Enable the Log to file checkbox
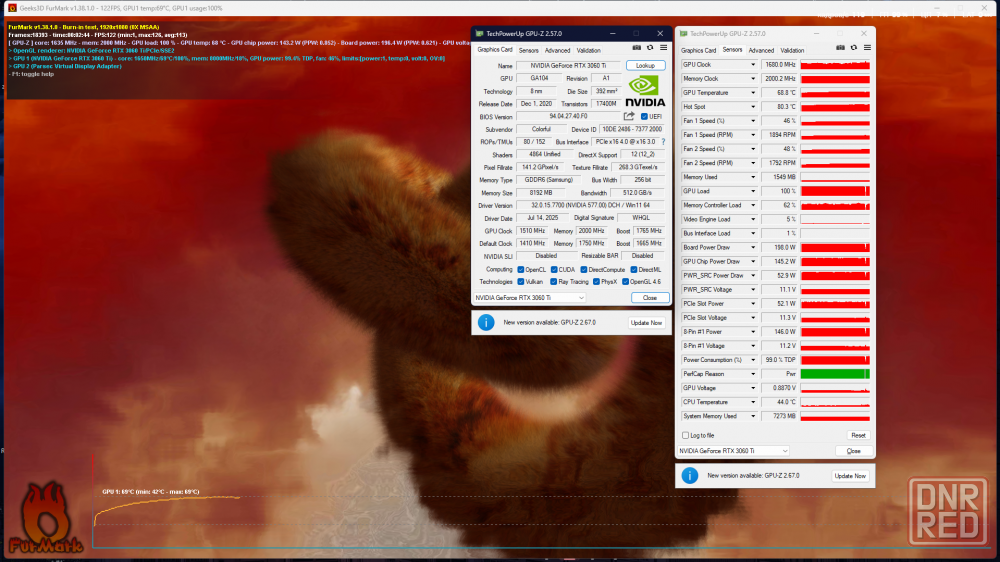The height and width of the screenshot is (562, 1000). [685, 435]
